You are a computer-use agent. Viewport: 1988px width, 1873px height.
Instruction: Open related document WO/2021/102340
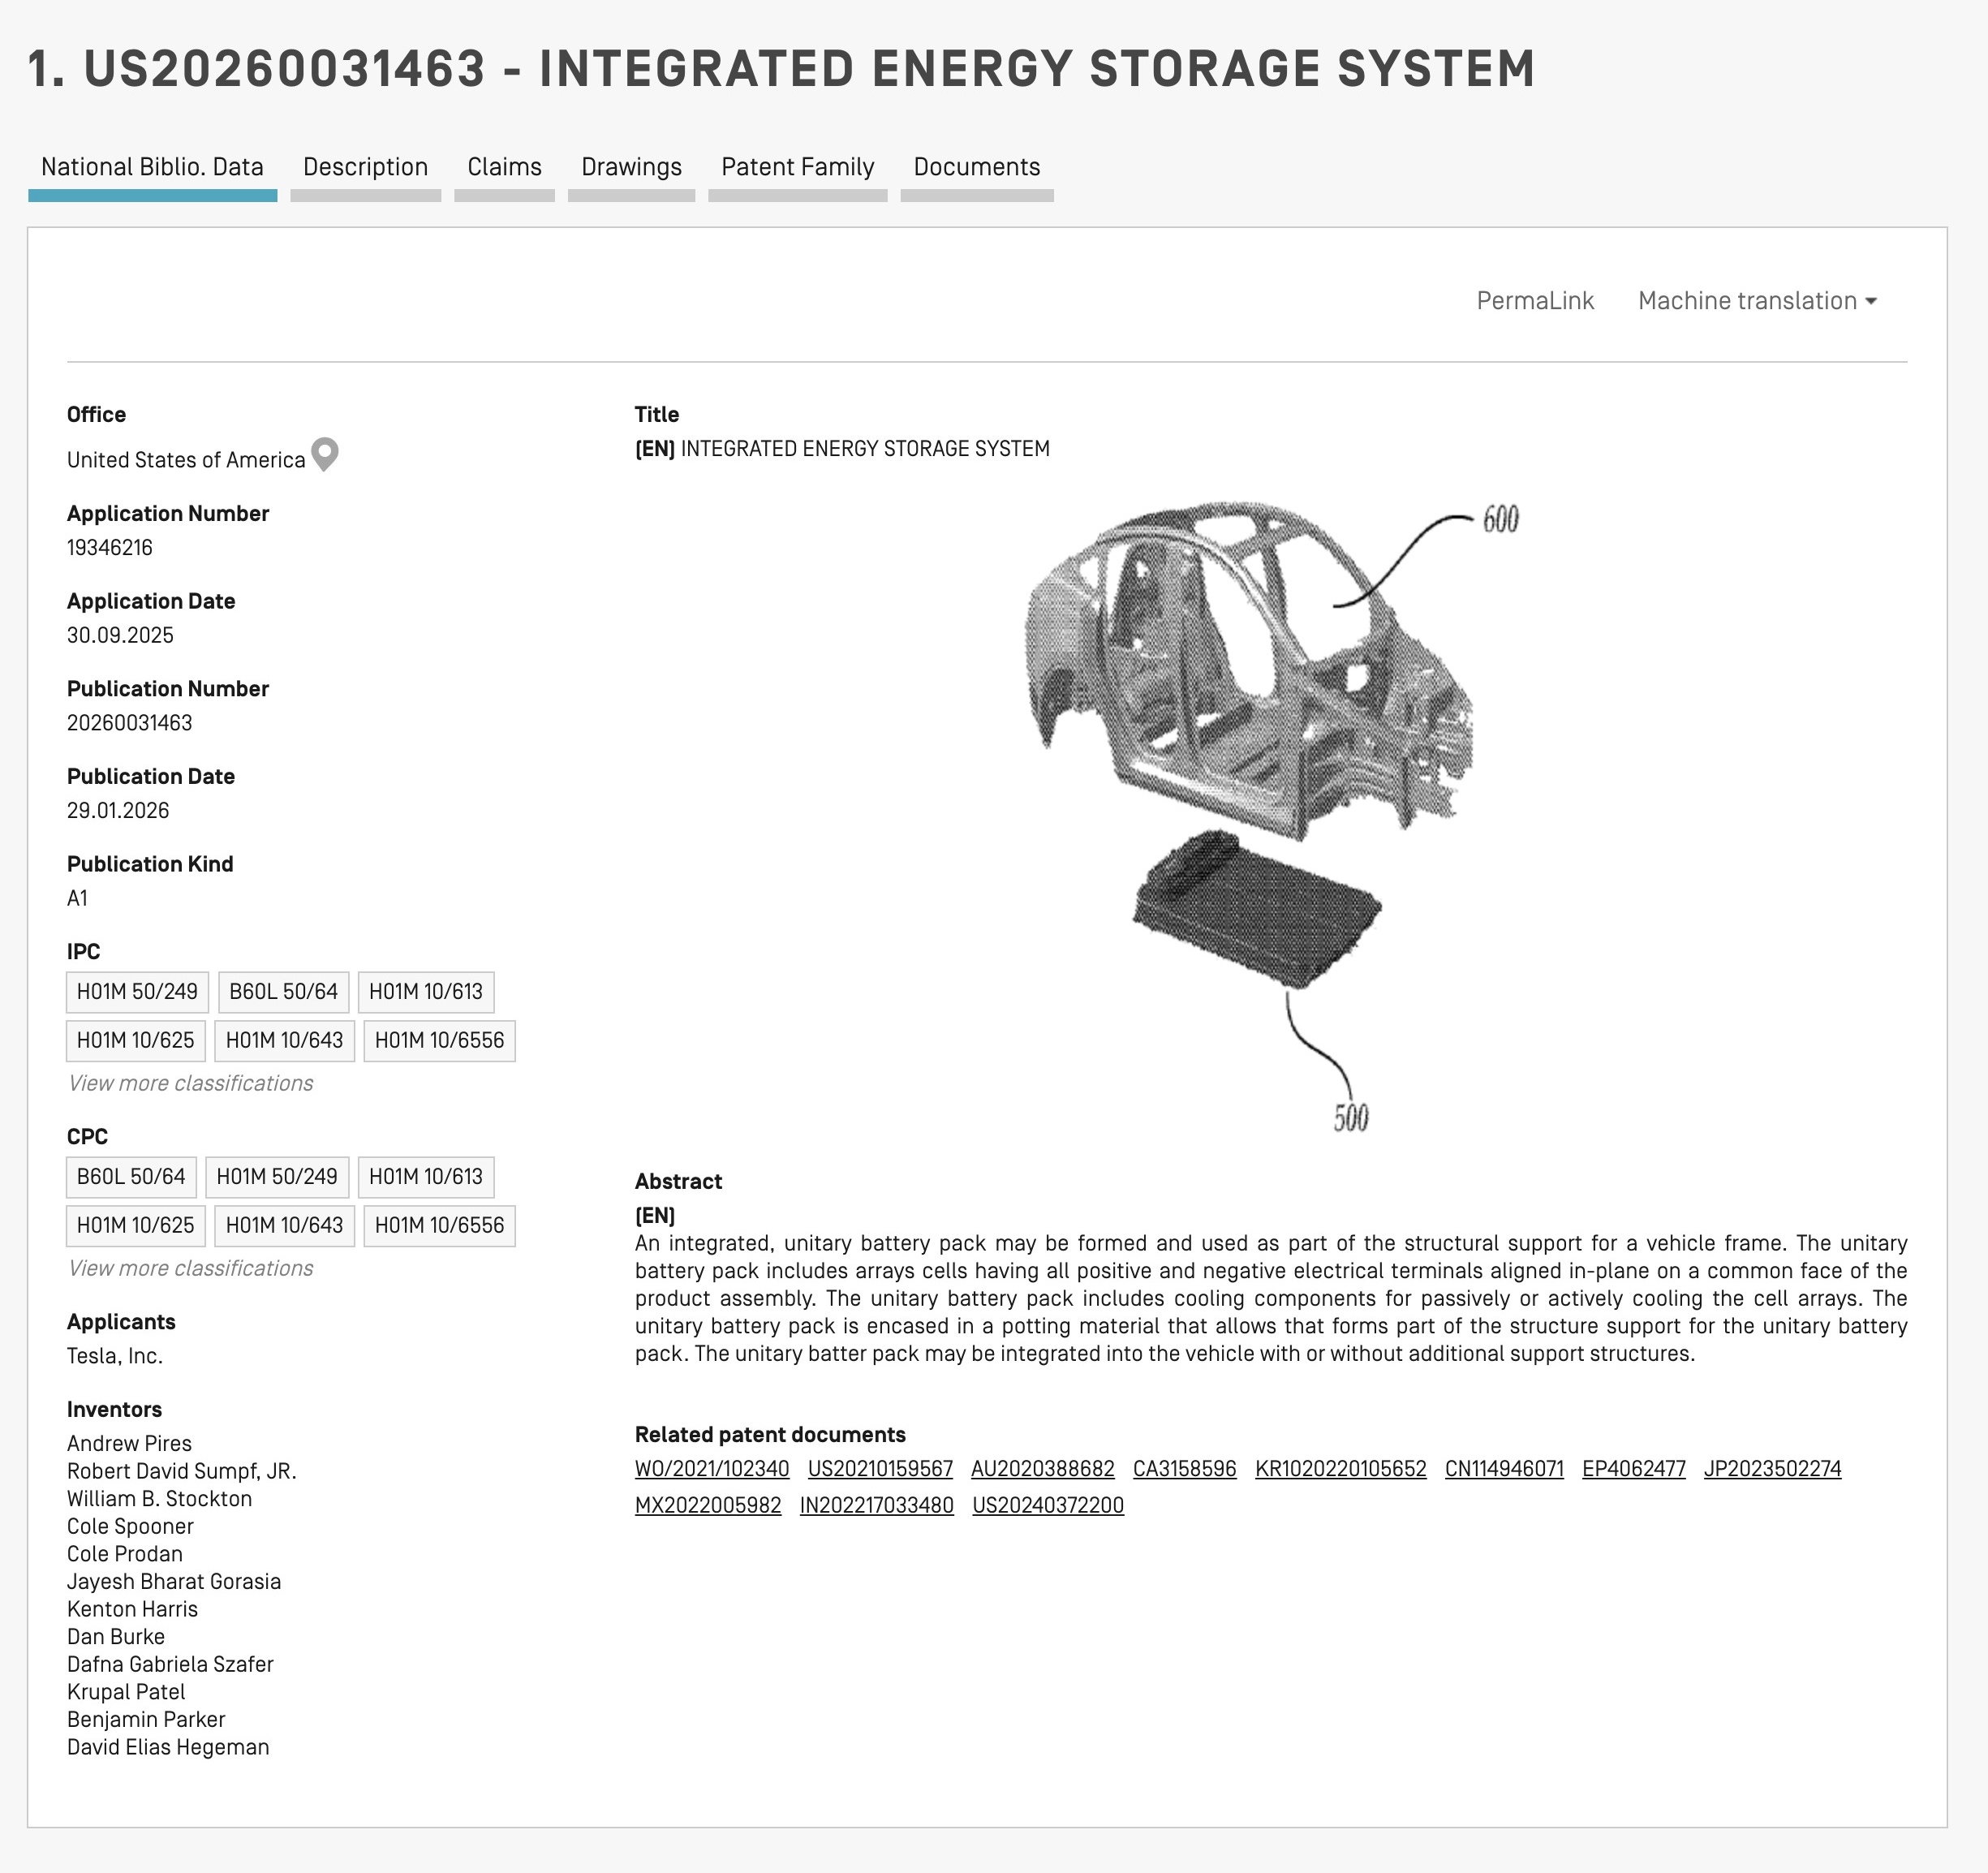point(711,1469)
